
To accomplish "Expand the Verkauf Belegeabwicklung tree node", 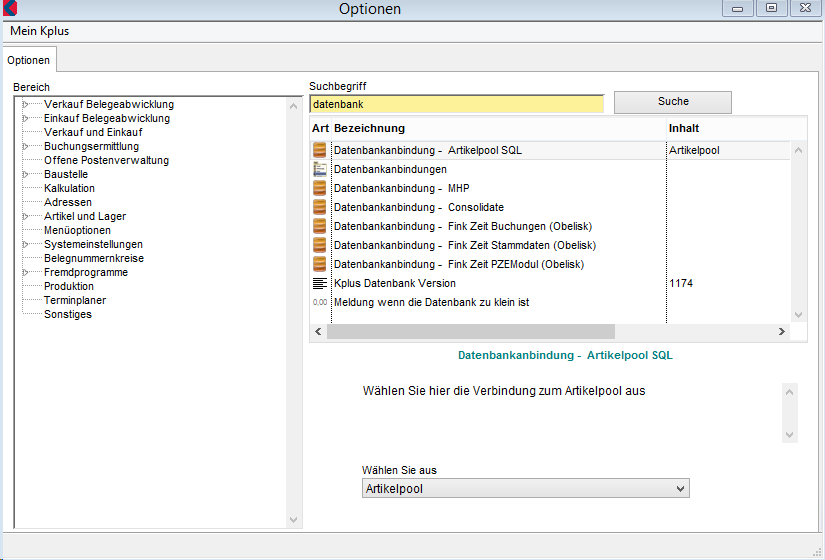I will 25,104.
